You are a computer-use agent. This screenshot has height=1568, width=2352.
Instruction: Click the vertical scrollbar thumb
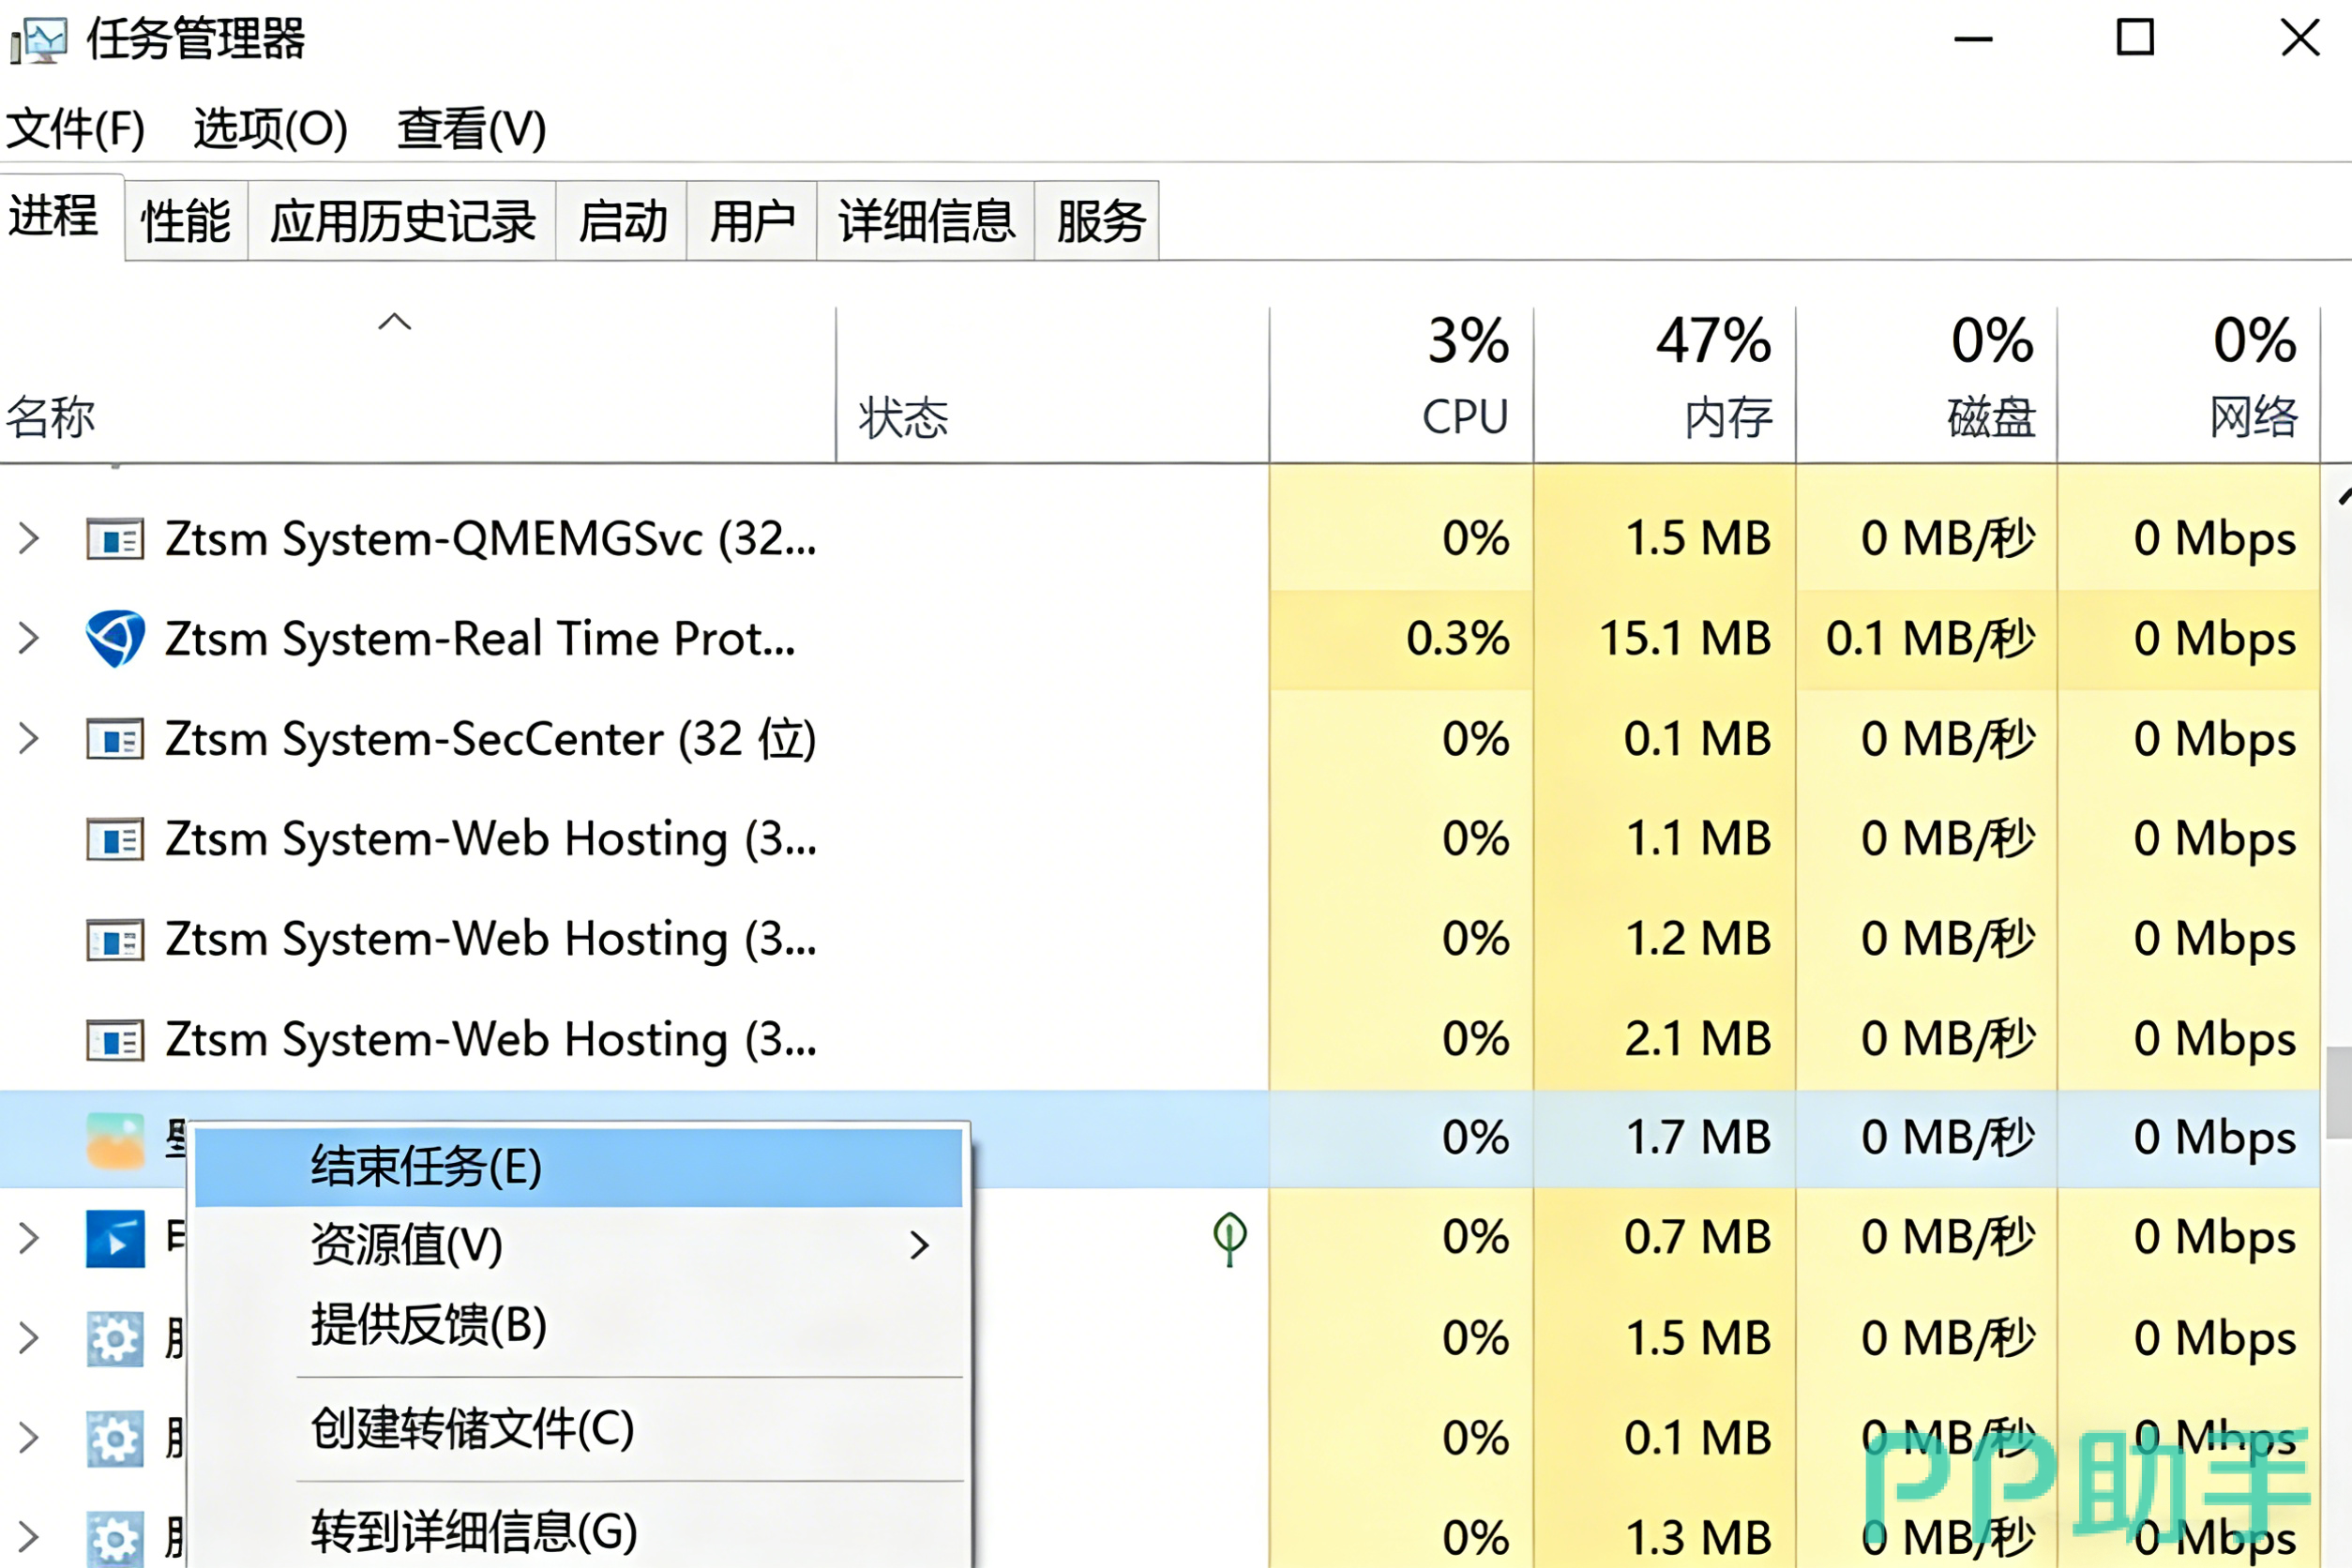(x=2338, y=1092)
